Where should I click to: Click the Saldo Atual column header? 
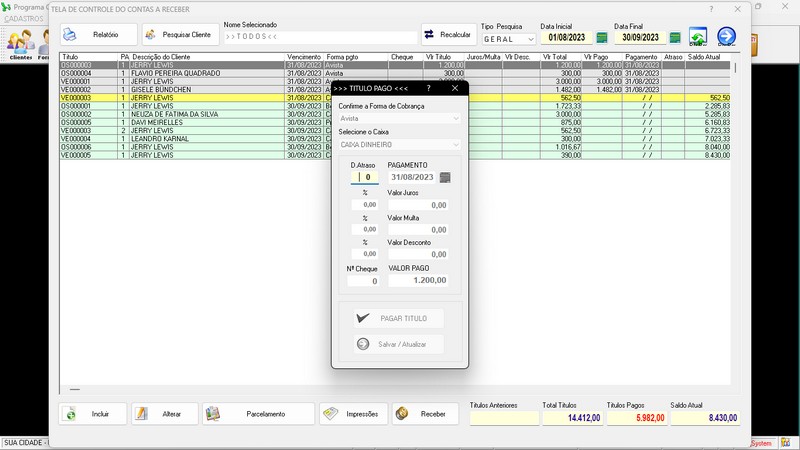(x=708, y=57)
